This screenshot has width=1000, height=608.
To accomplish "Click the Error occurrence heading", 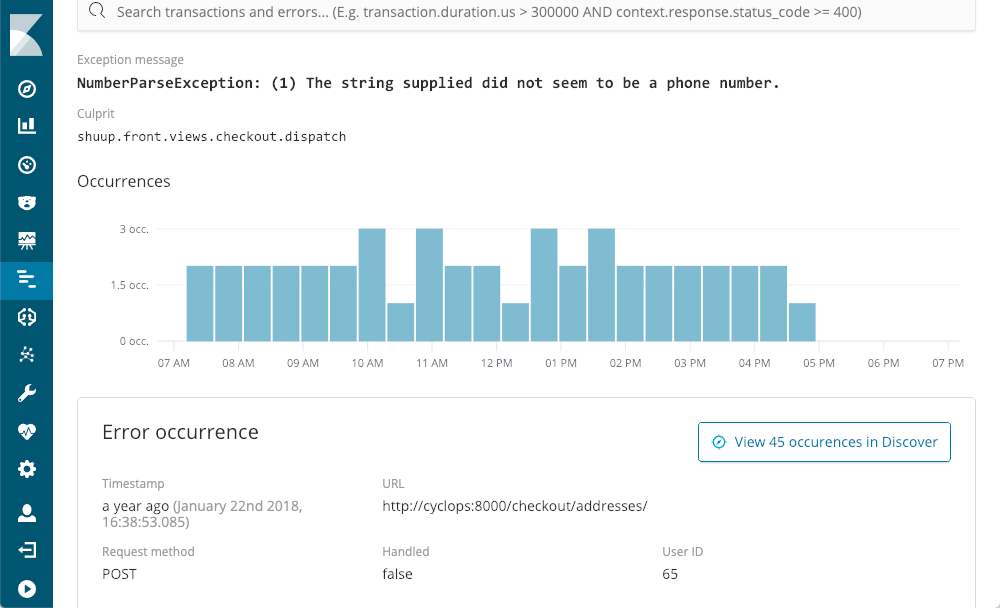I will click(x=180, y=432).
